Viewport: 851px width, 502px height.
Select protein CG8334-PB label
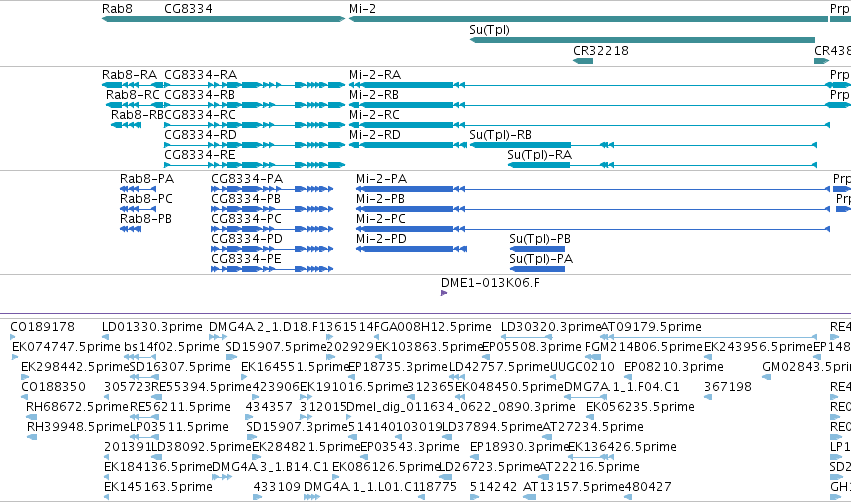(x=246, y=199)
